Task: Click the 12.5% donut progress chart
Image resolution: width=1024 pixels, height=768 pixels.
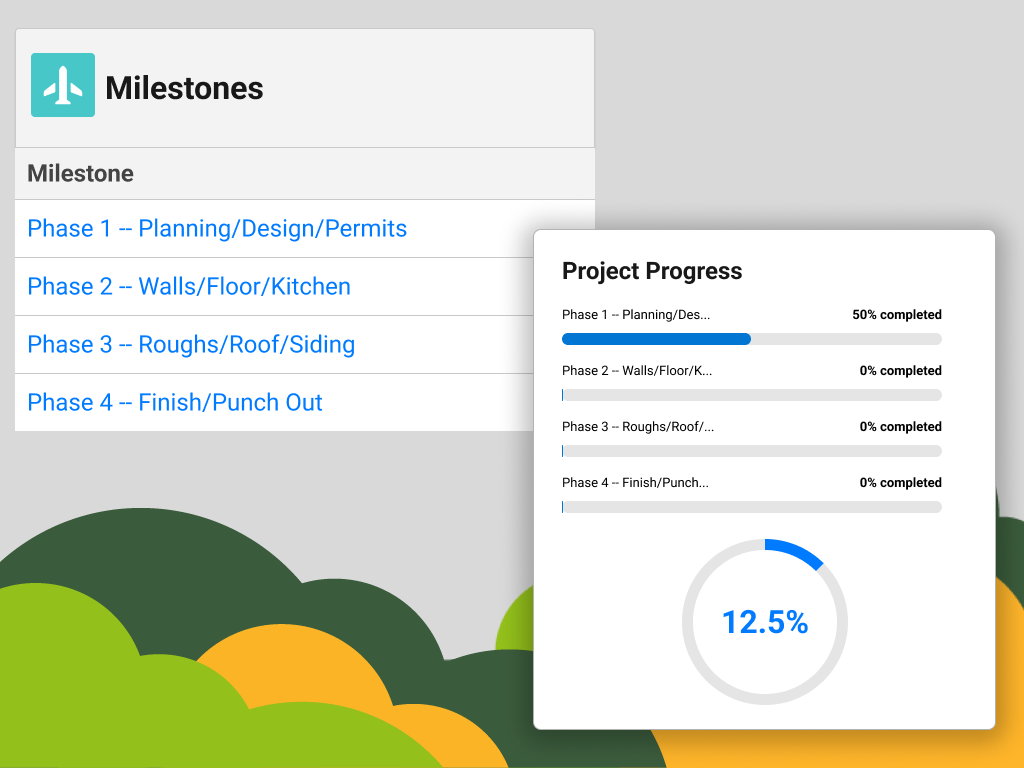Action: pos(765,622)
